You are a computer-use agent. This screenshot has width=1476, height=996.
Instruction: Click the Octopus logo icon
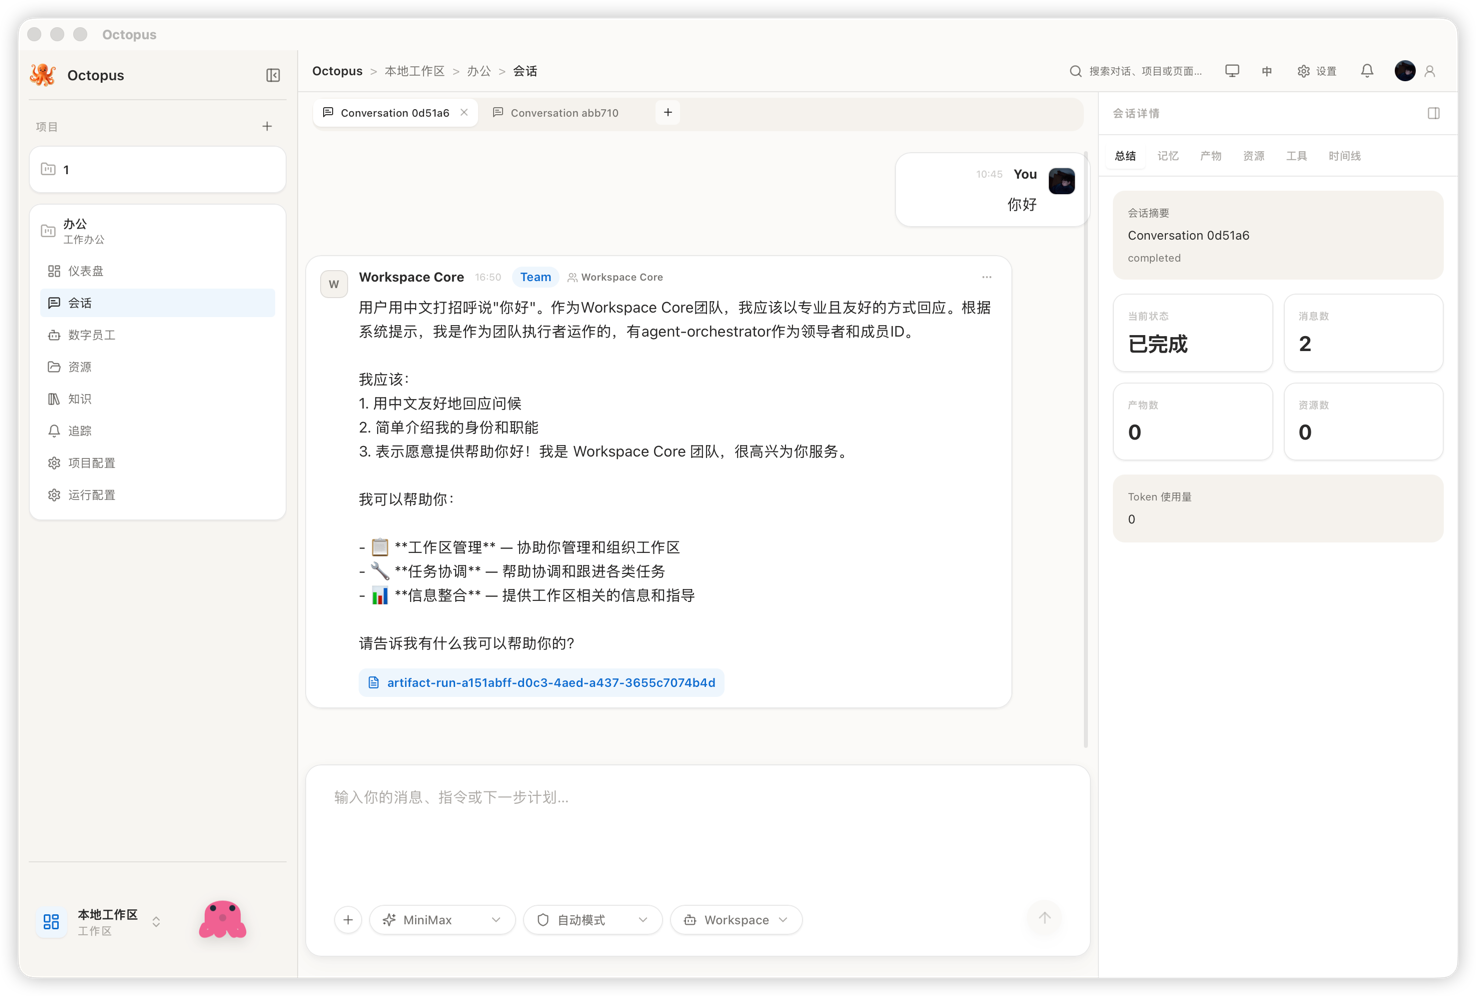pos(43,75)
